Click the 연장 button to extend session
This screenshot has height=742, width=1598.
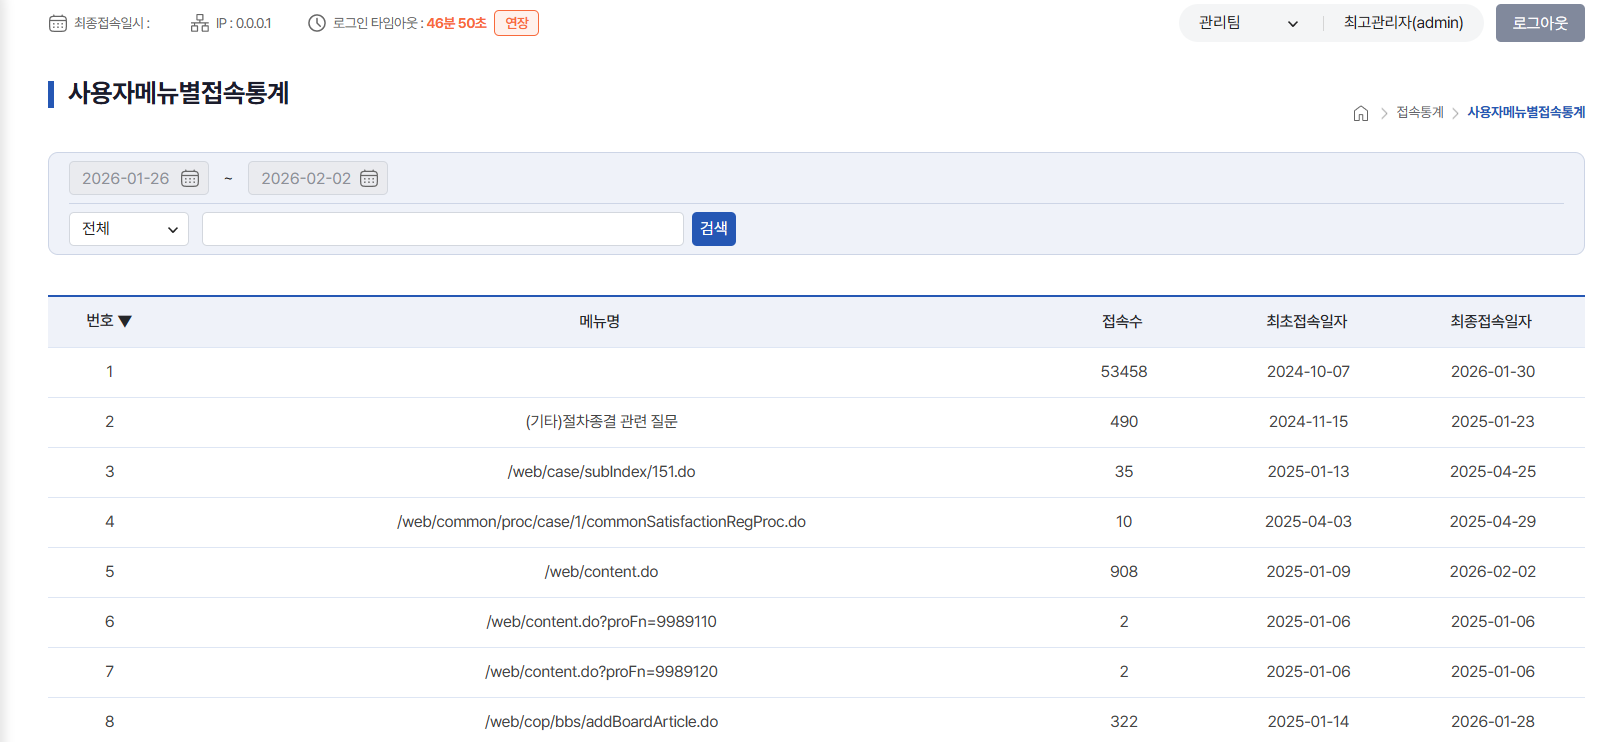click(516, 23)
